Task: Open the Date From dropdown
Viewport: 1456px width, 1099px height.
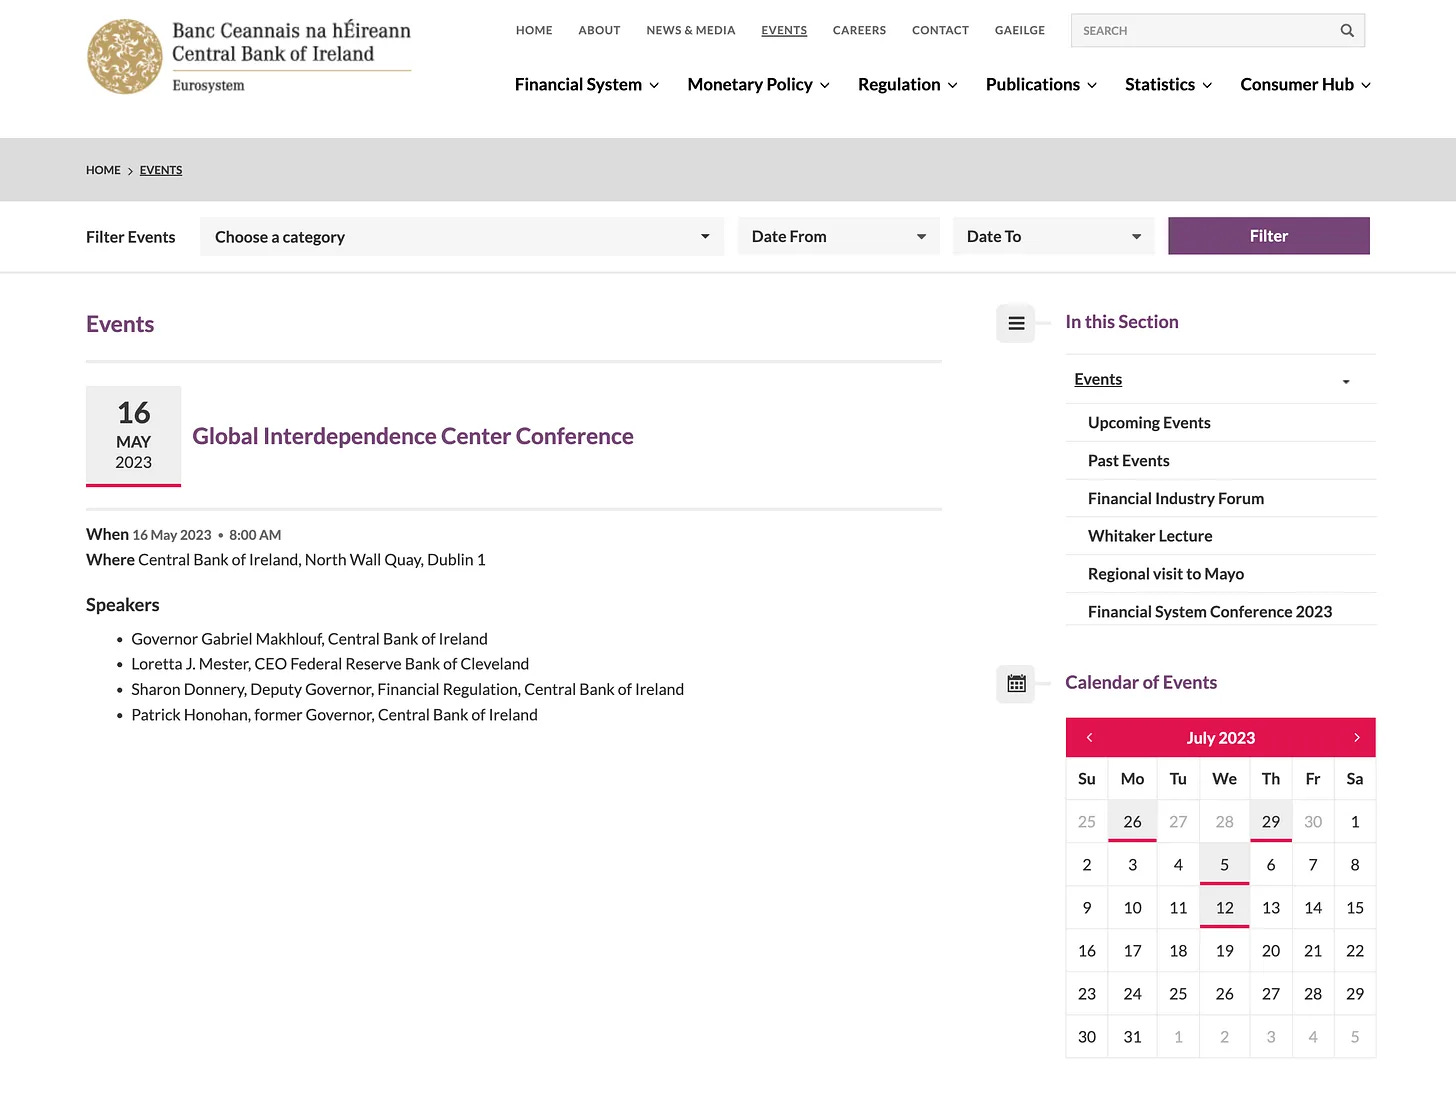Action: 839,237
